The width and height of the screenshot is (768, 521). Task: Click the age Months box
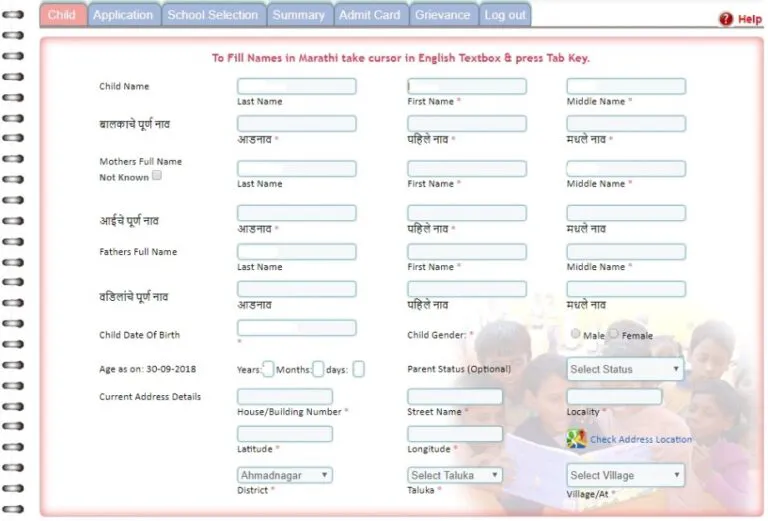coord(318,369)
